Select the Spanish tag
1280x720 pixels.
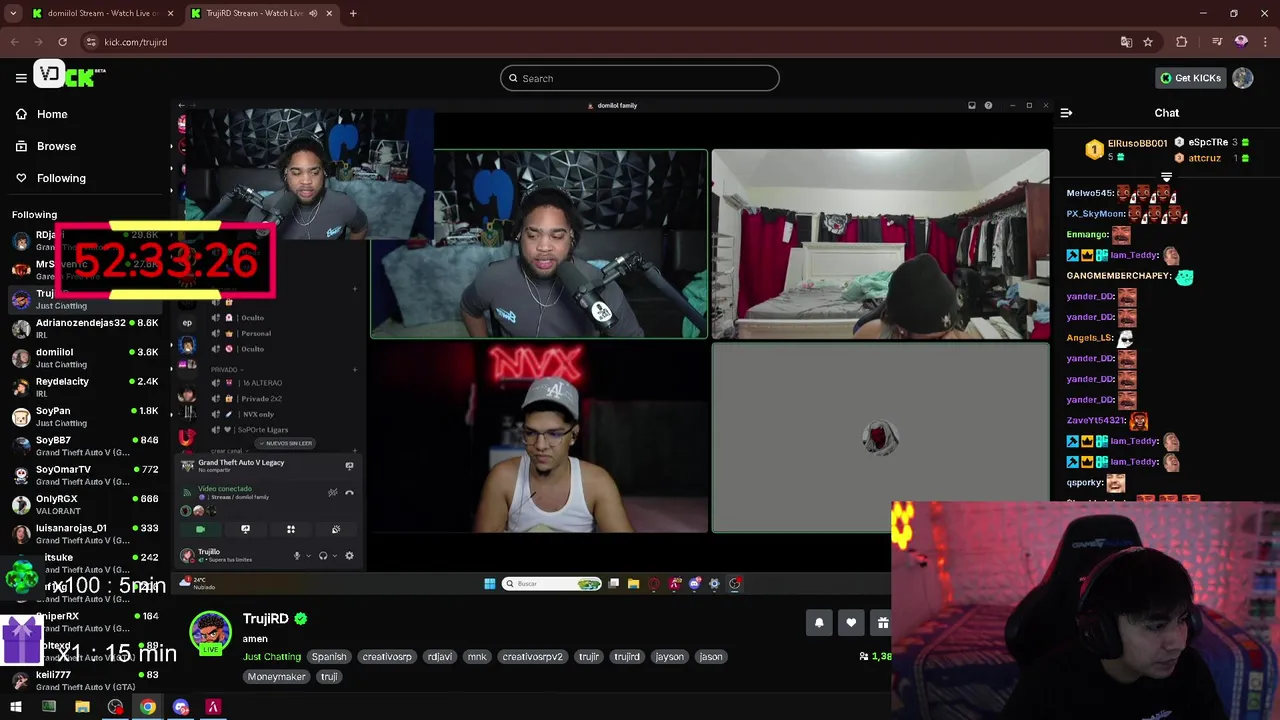pos(328,657)
